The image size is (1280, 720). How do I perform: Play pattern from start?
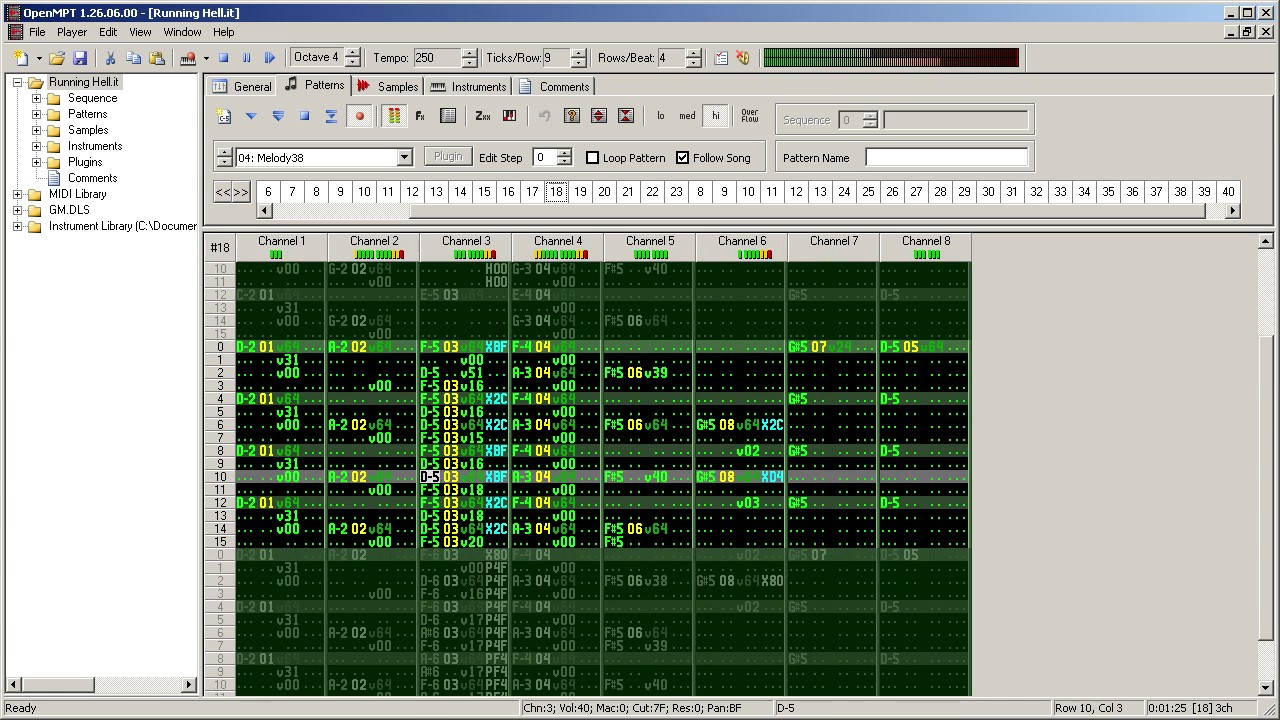[278, 116]
